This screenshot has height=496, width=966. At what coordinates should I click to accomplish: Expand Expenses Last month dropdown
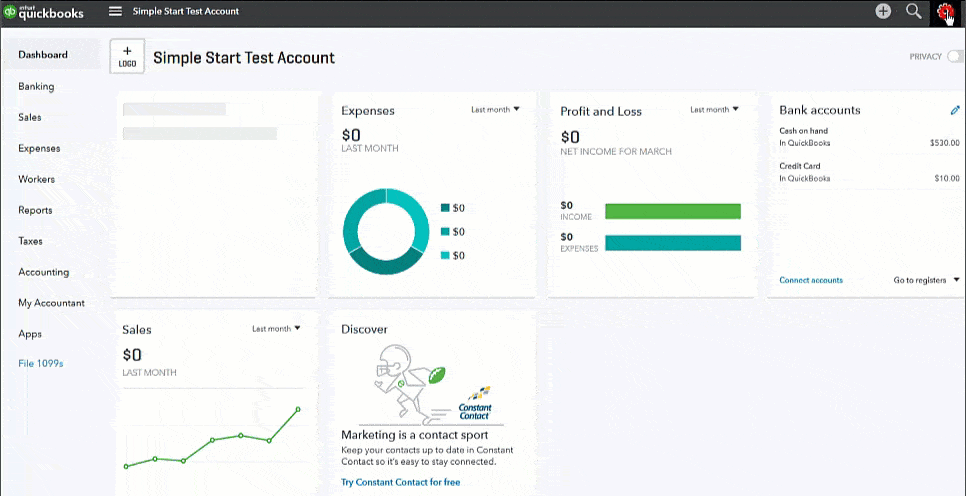[495, 109]
